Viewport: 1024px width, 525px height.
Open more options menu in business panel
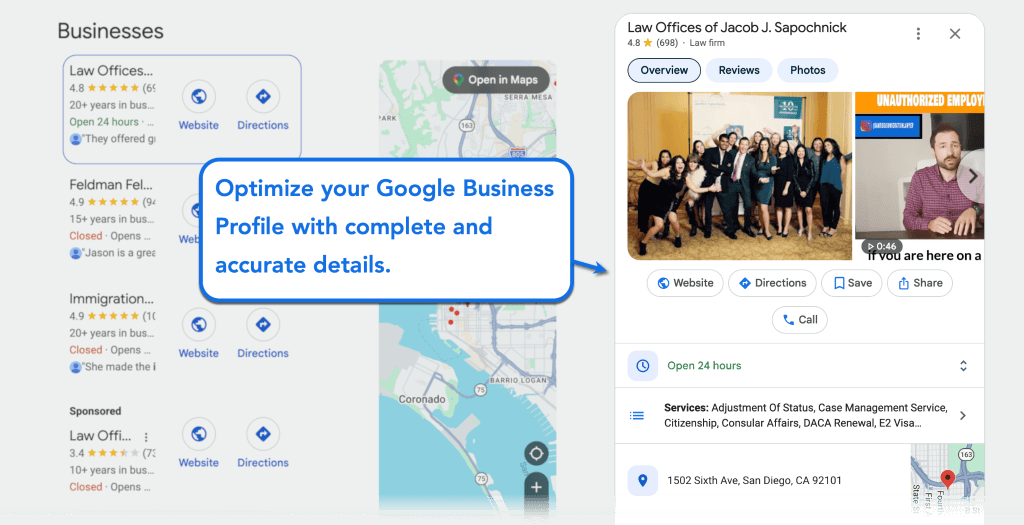(918, 34)
